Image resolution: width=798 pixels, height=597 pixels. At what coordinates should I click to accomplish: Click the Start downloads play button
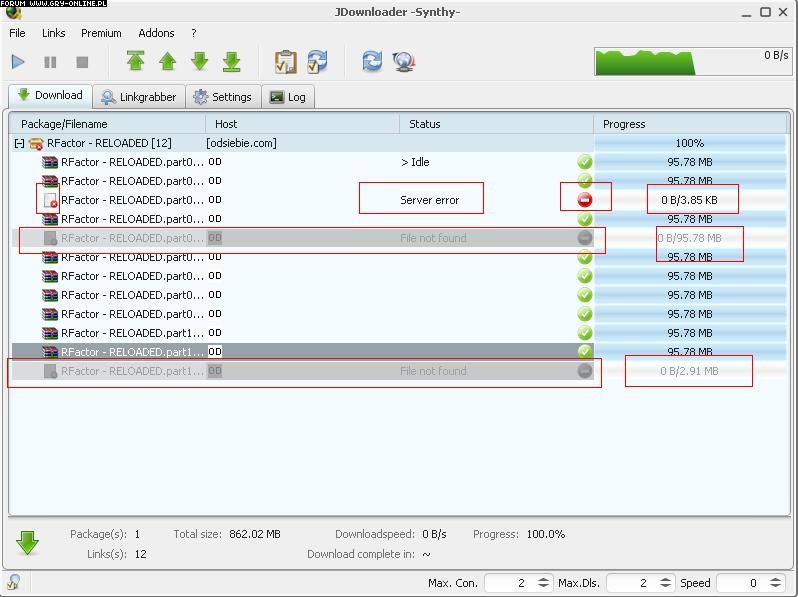click(x=18, y=62)
